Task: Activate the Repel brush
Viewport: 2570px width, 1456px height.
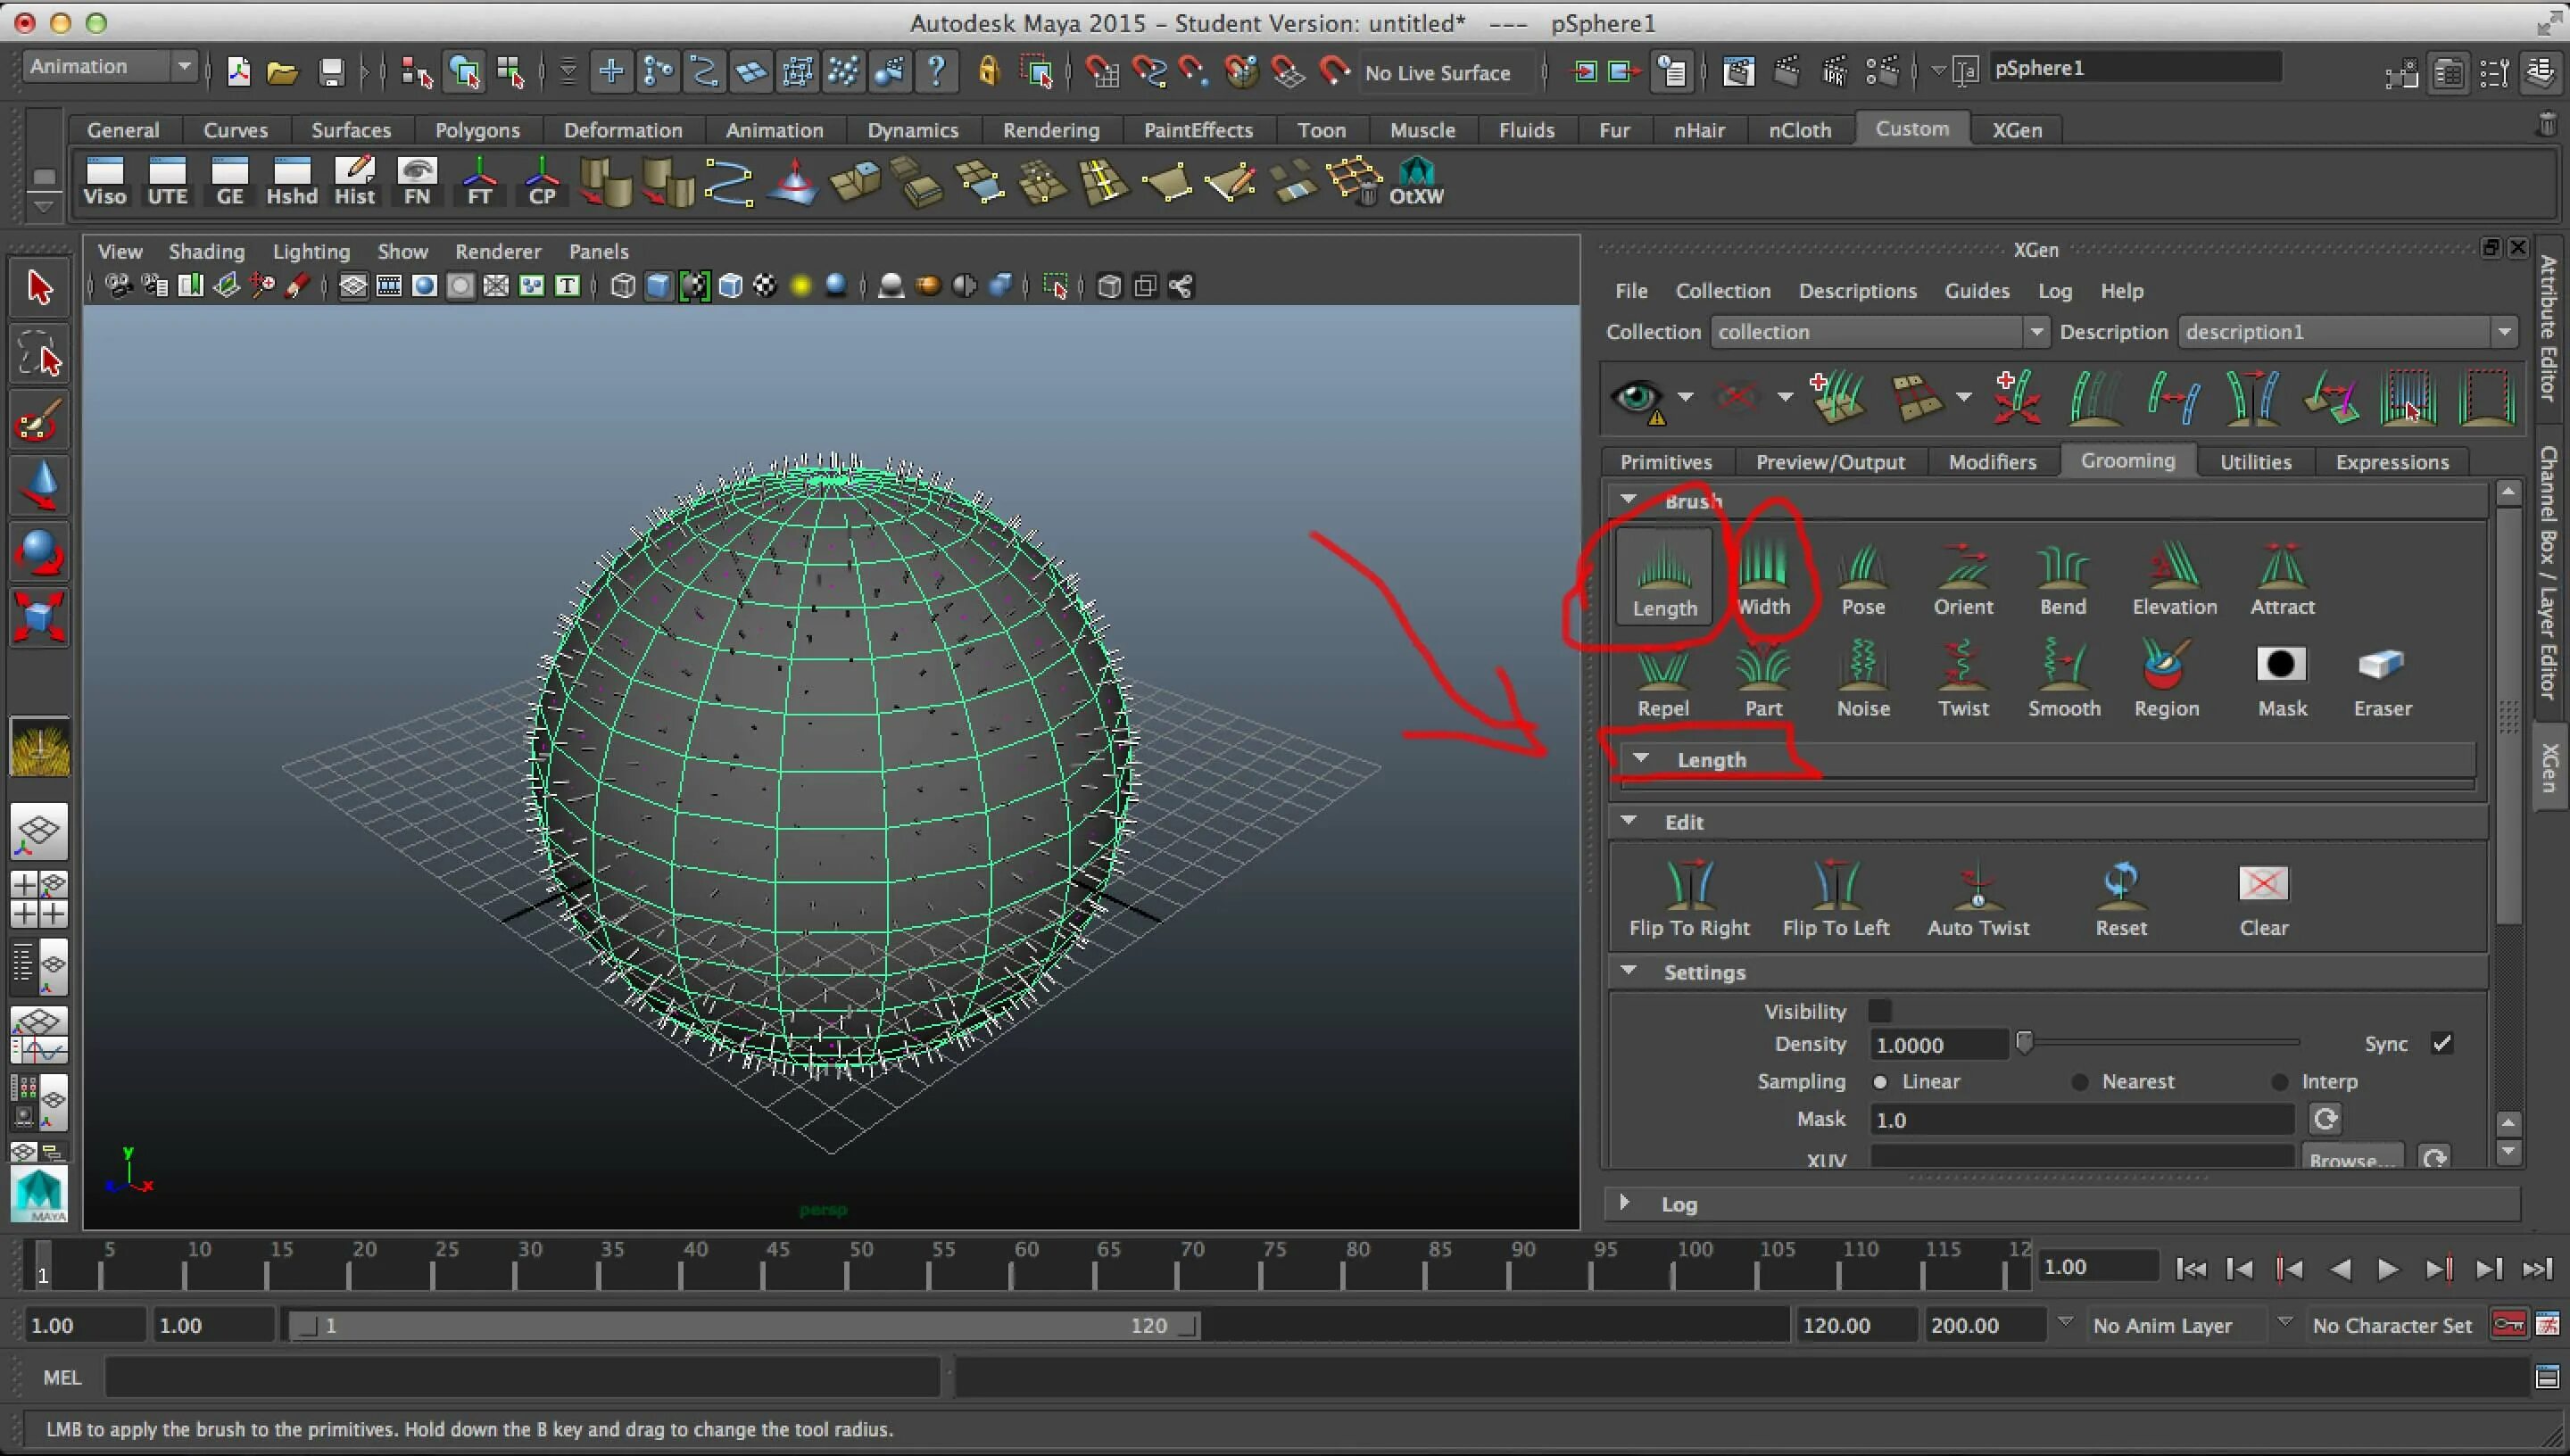Action: click(x=1663, y=680)
